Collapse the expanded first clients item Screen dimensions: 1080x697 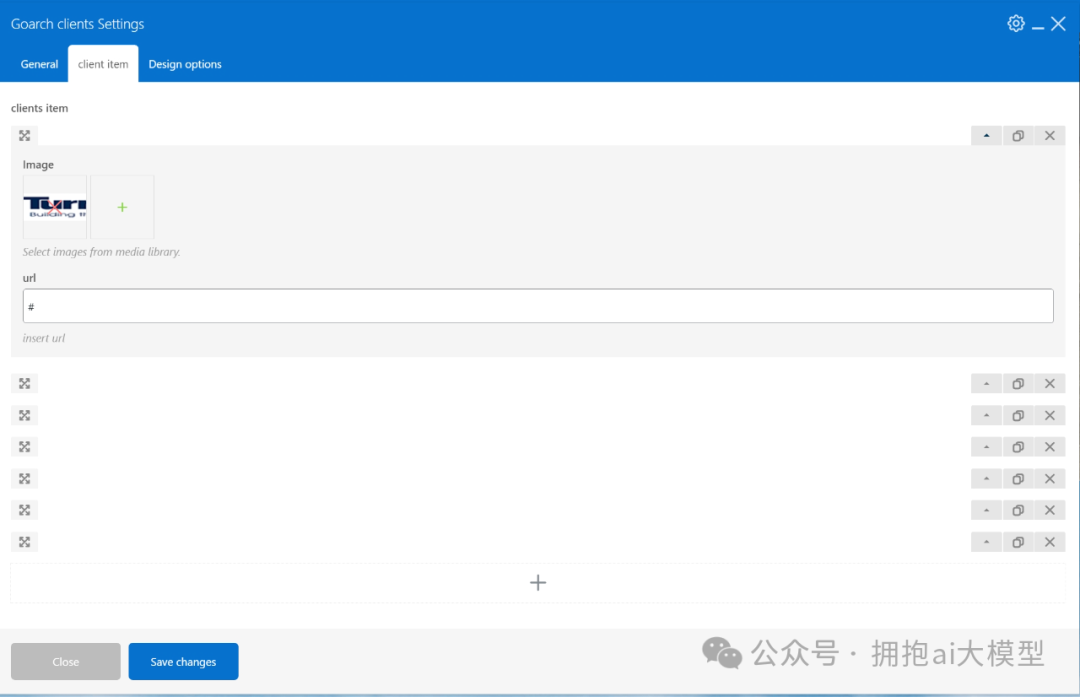pos(986,135)
